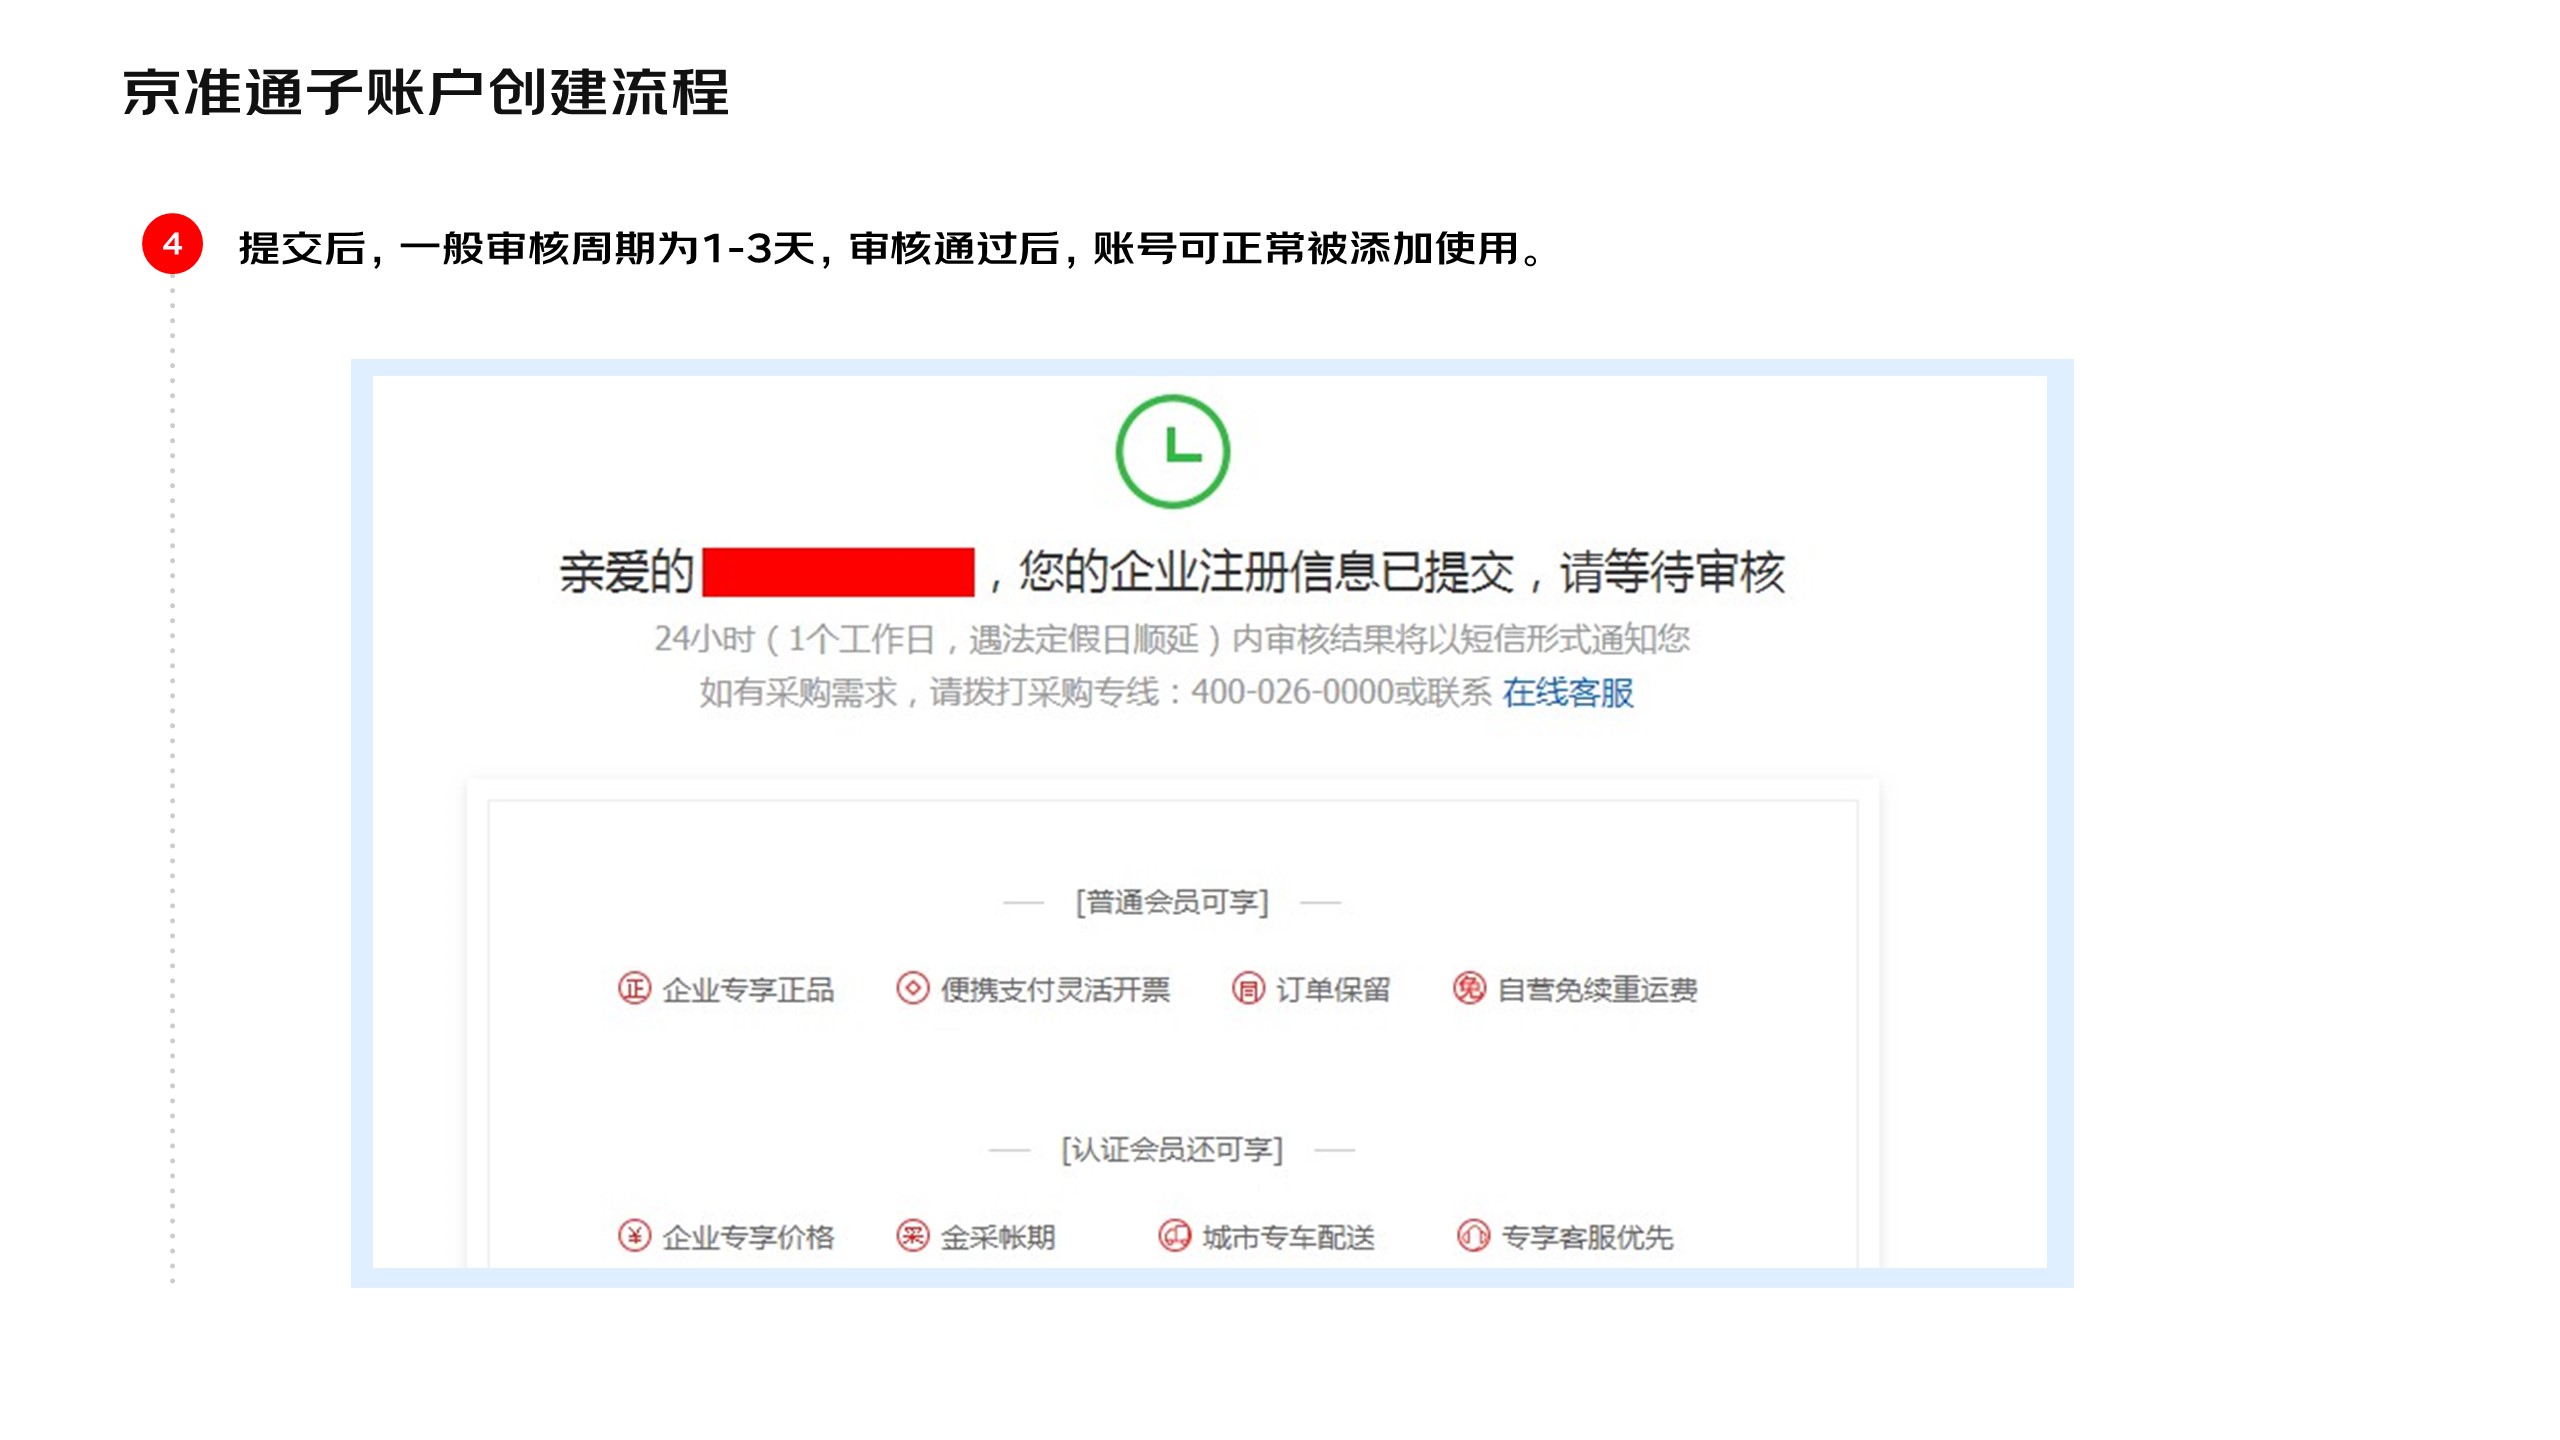2560x1440 pixels.
Task: Click the 城市专车配送 label
Action: pos(1288,1238)
